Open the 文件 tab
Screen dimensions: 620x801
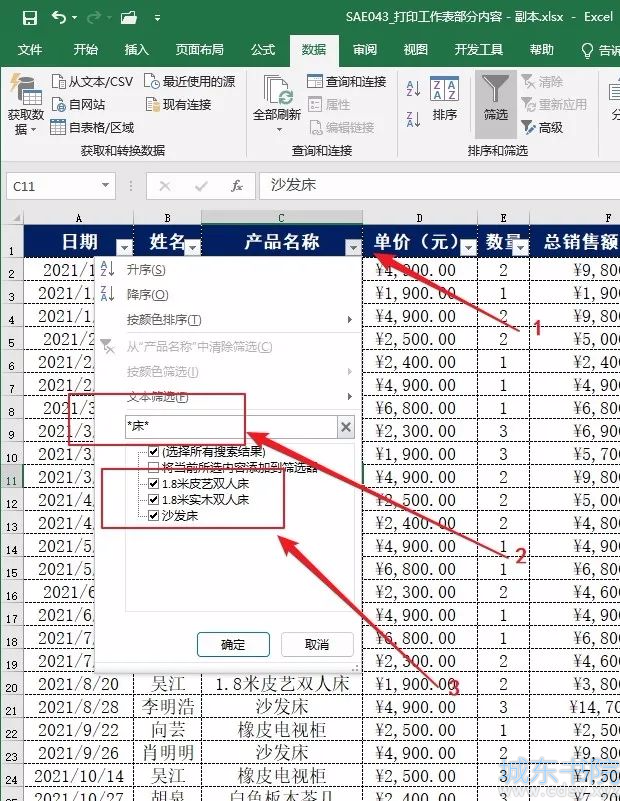click(30, 50)
